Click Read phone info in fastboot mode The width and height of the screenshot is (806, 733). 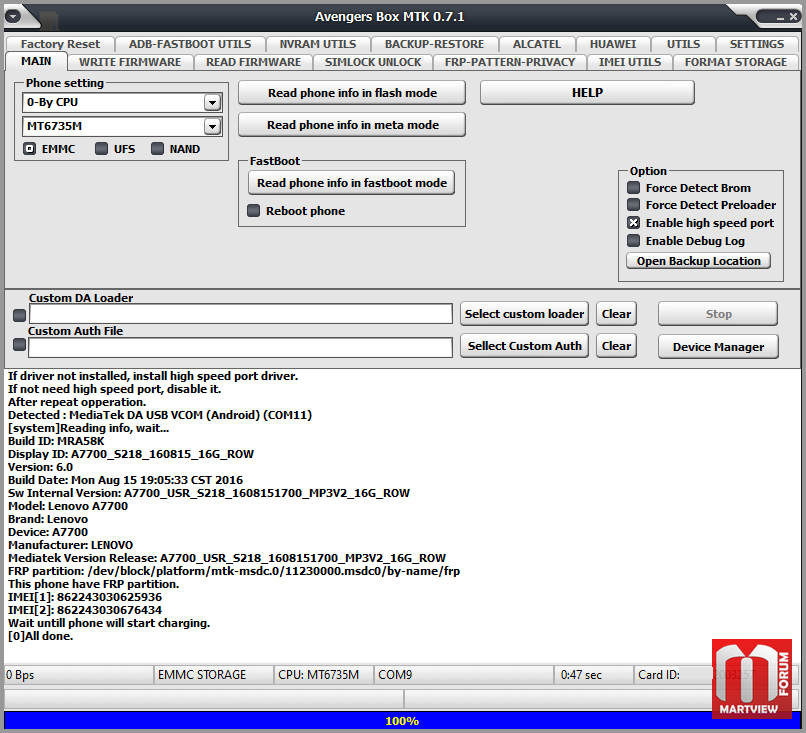pyautogui.click(x=352, y=183)
